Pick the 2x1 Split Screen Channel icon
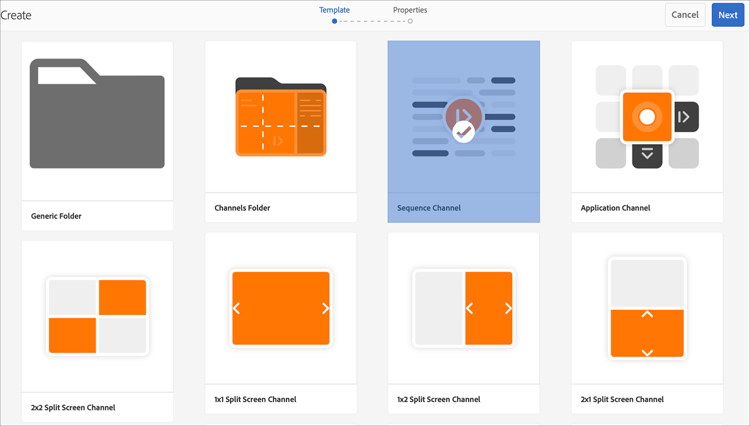This screenshot has width=750, height=426. pos(647,308)
